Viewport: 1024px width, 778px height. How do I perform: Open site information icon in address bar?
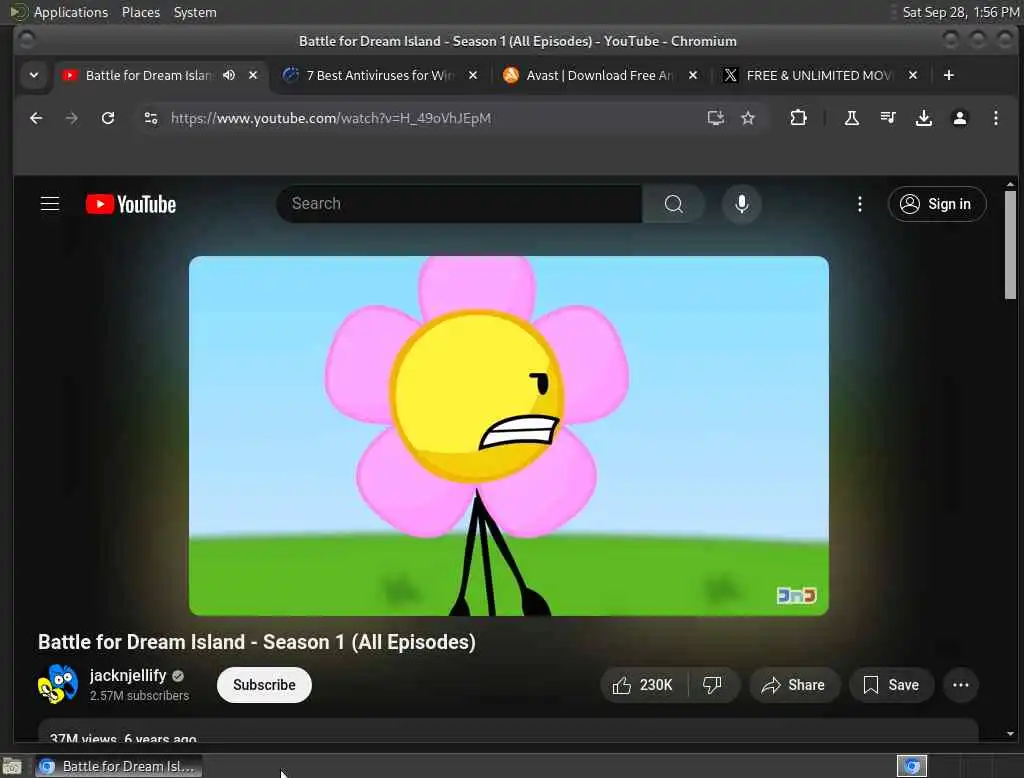pos(151,118)
